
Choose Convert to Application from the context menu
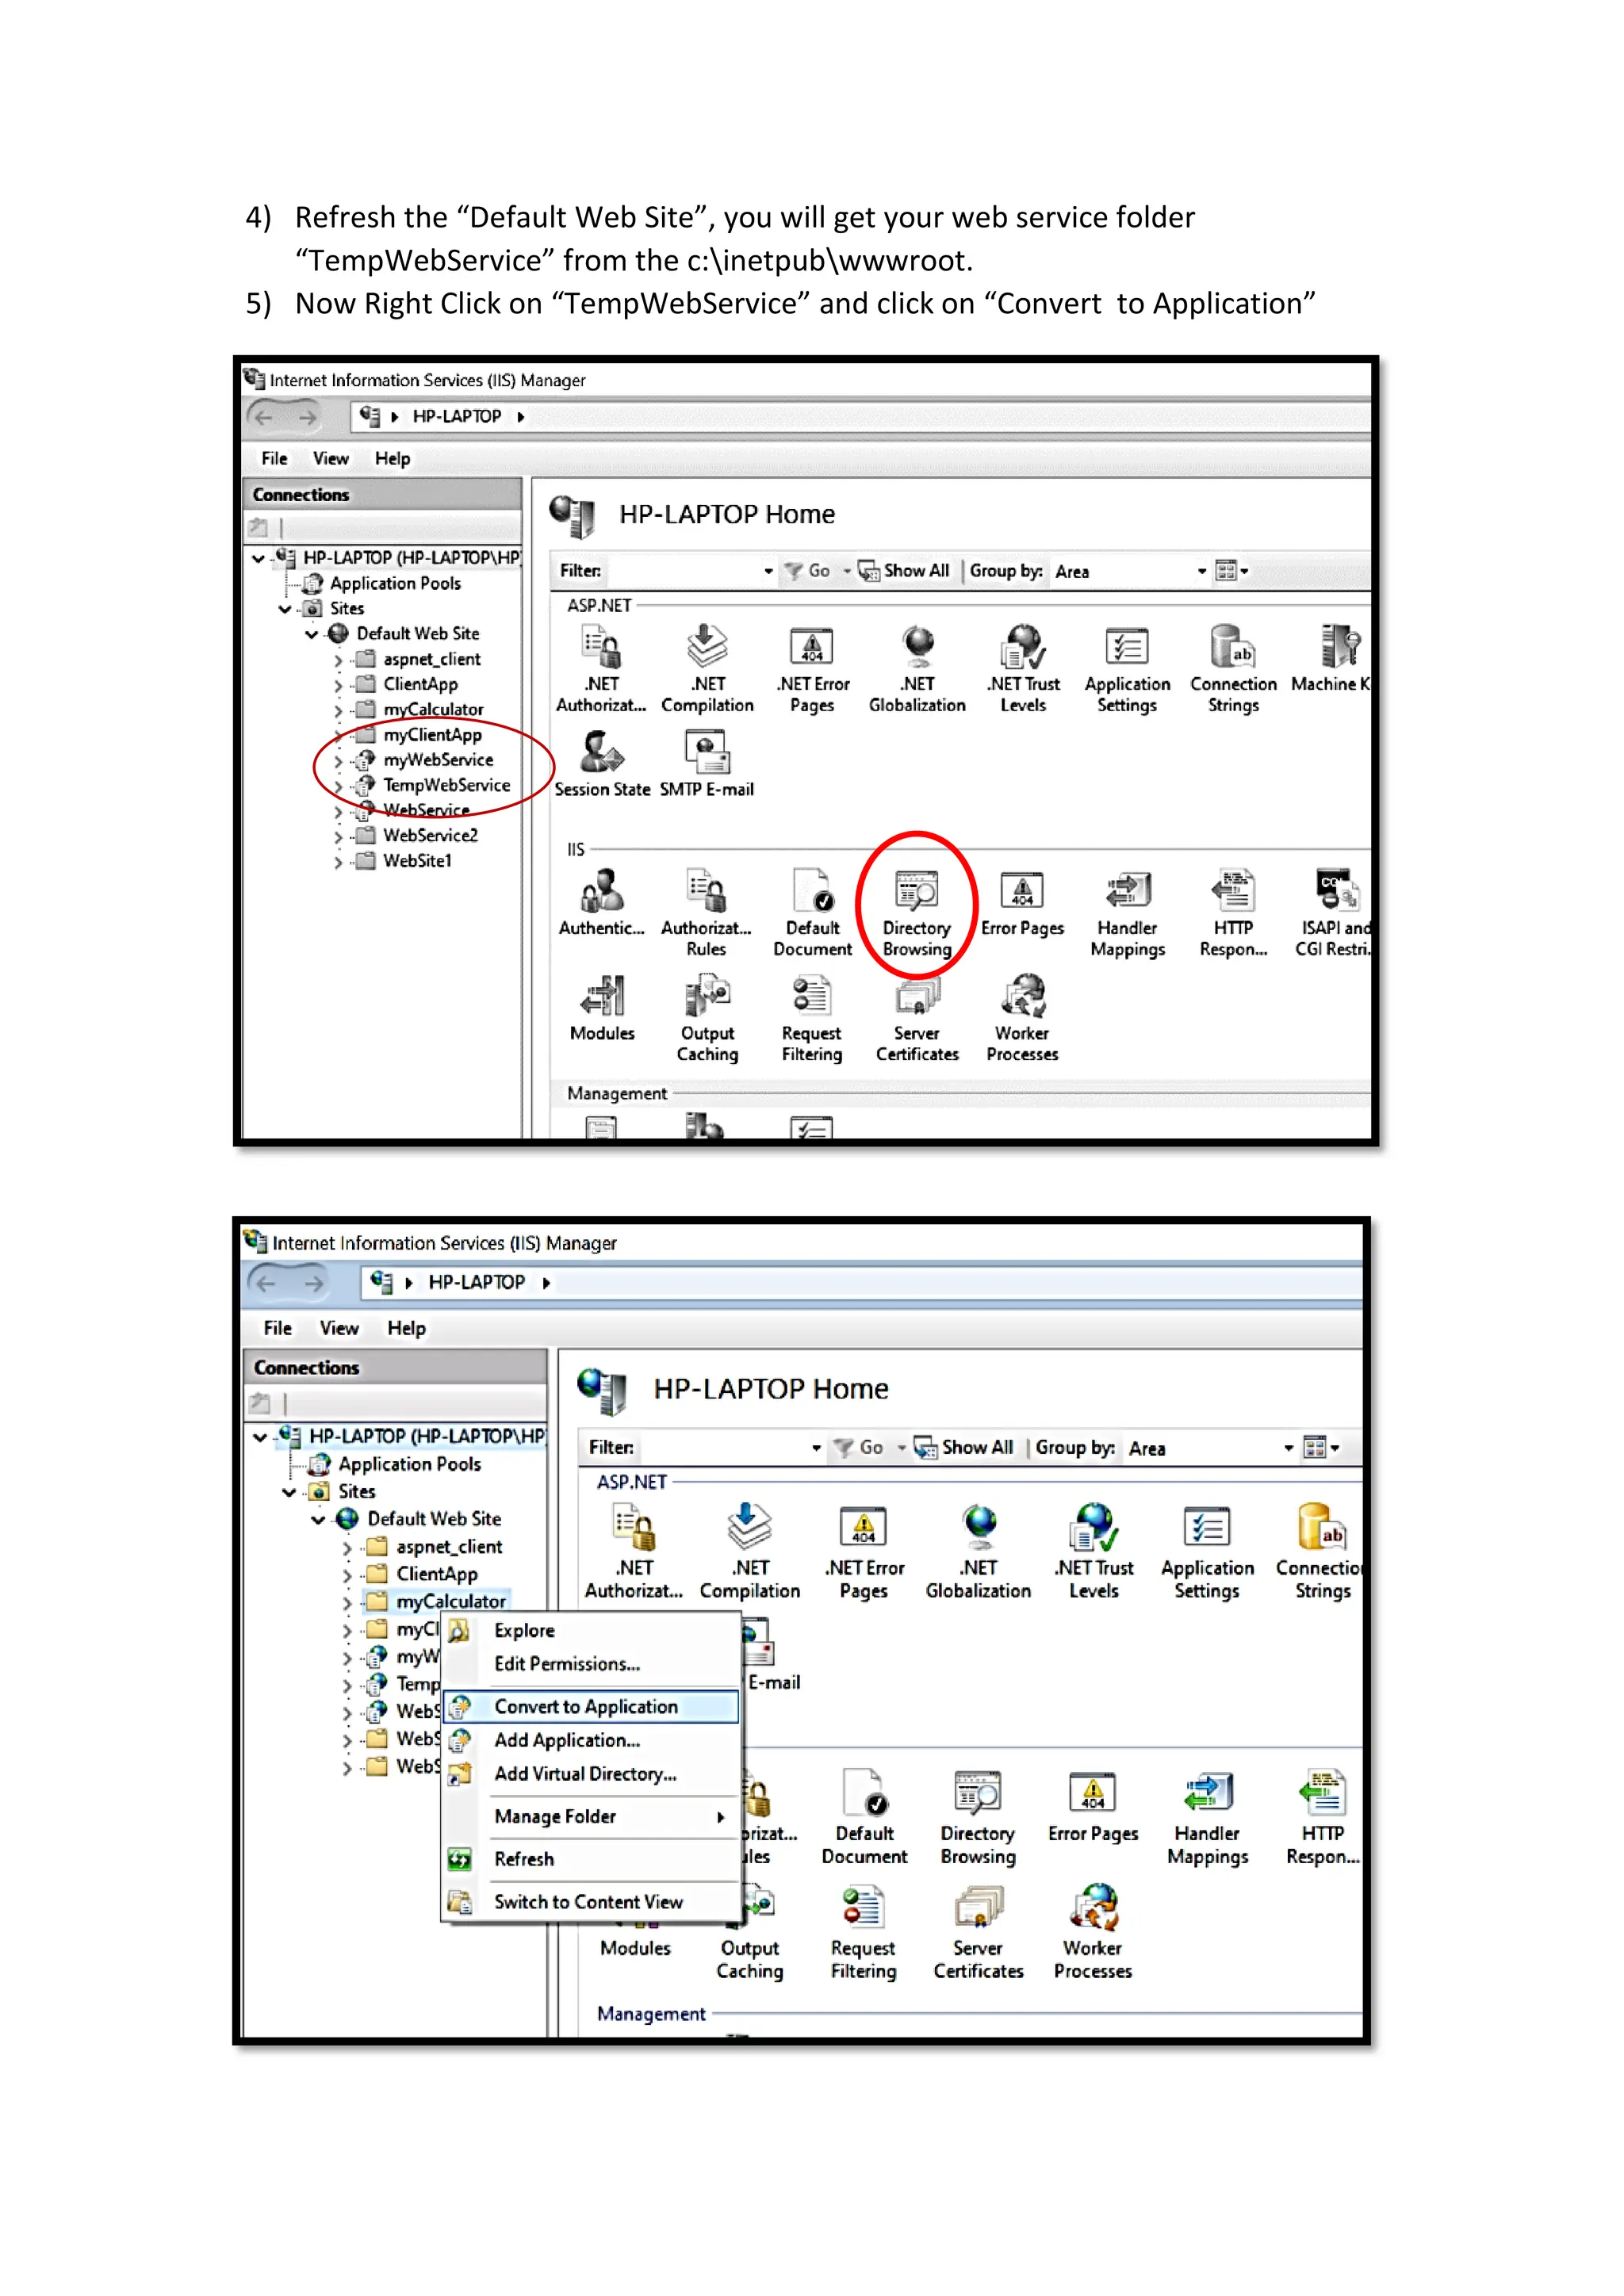[x=591, y=1707]
